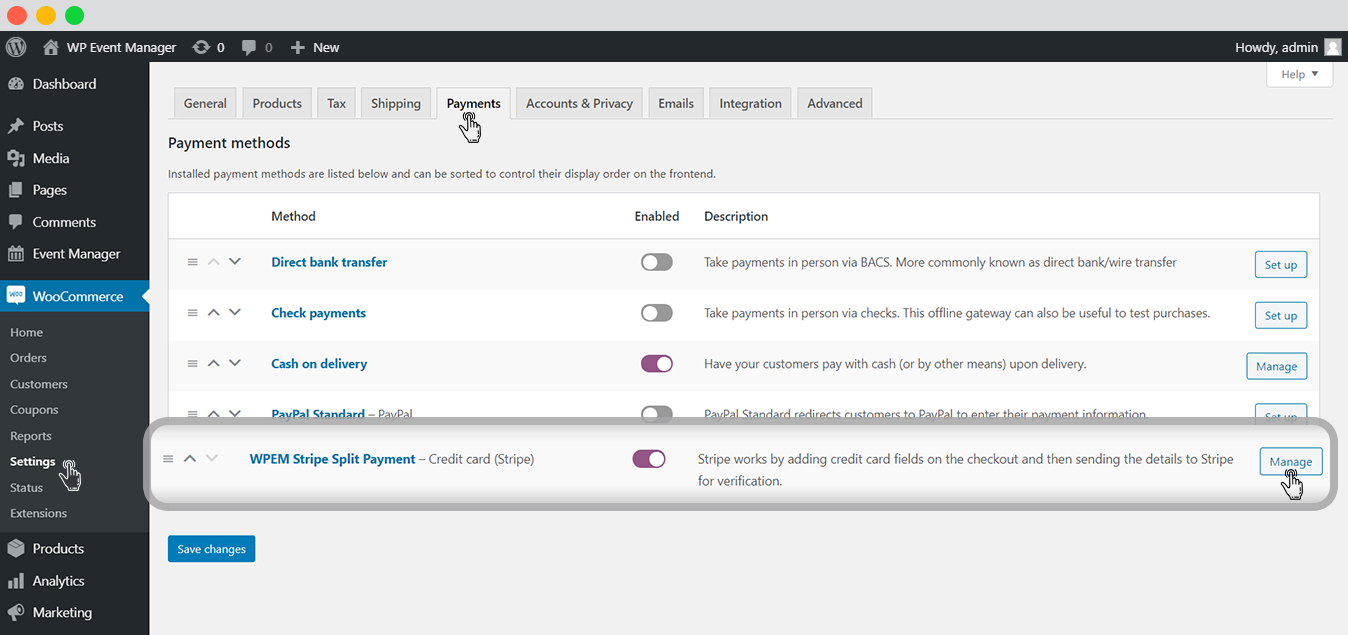Open the Direct bank transfer link
Viewport: 1348px width, 635px height.
tap(329, 262)
